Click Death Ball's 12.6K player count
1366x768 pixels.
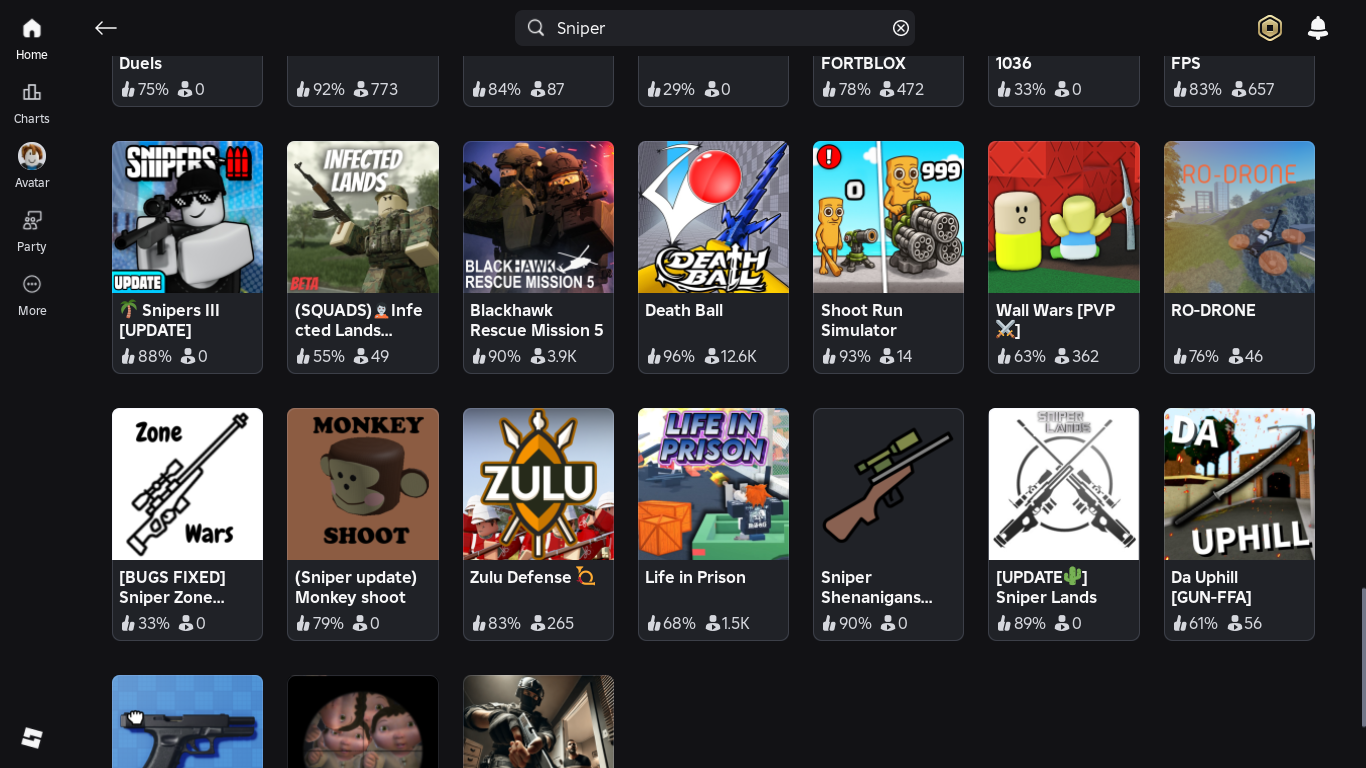click(730, 356)
